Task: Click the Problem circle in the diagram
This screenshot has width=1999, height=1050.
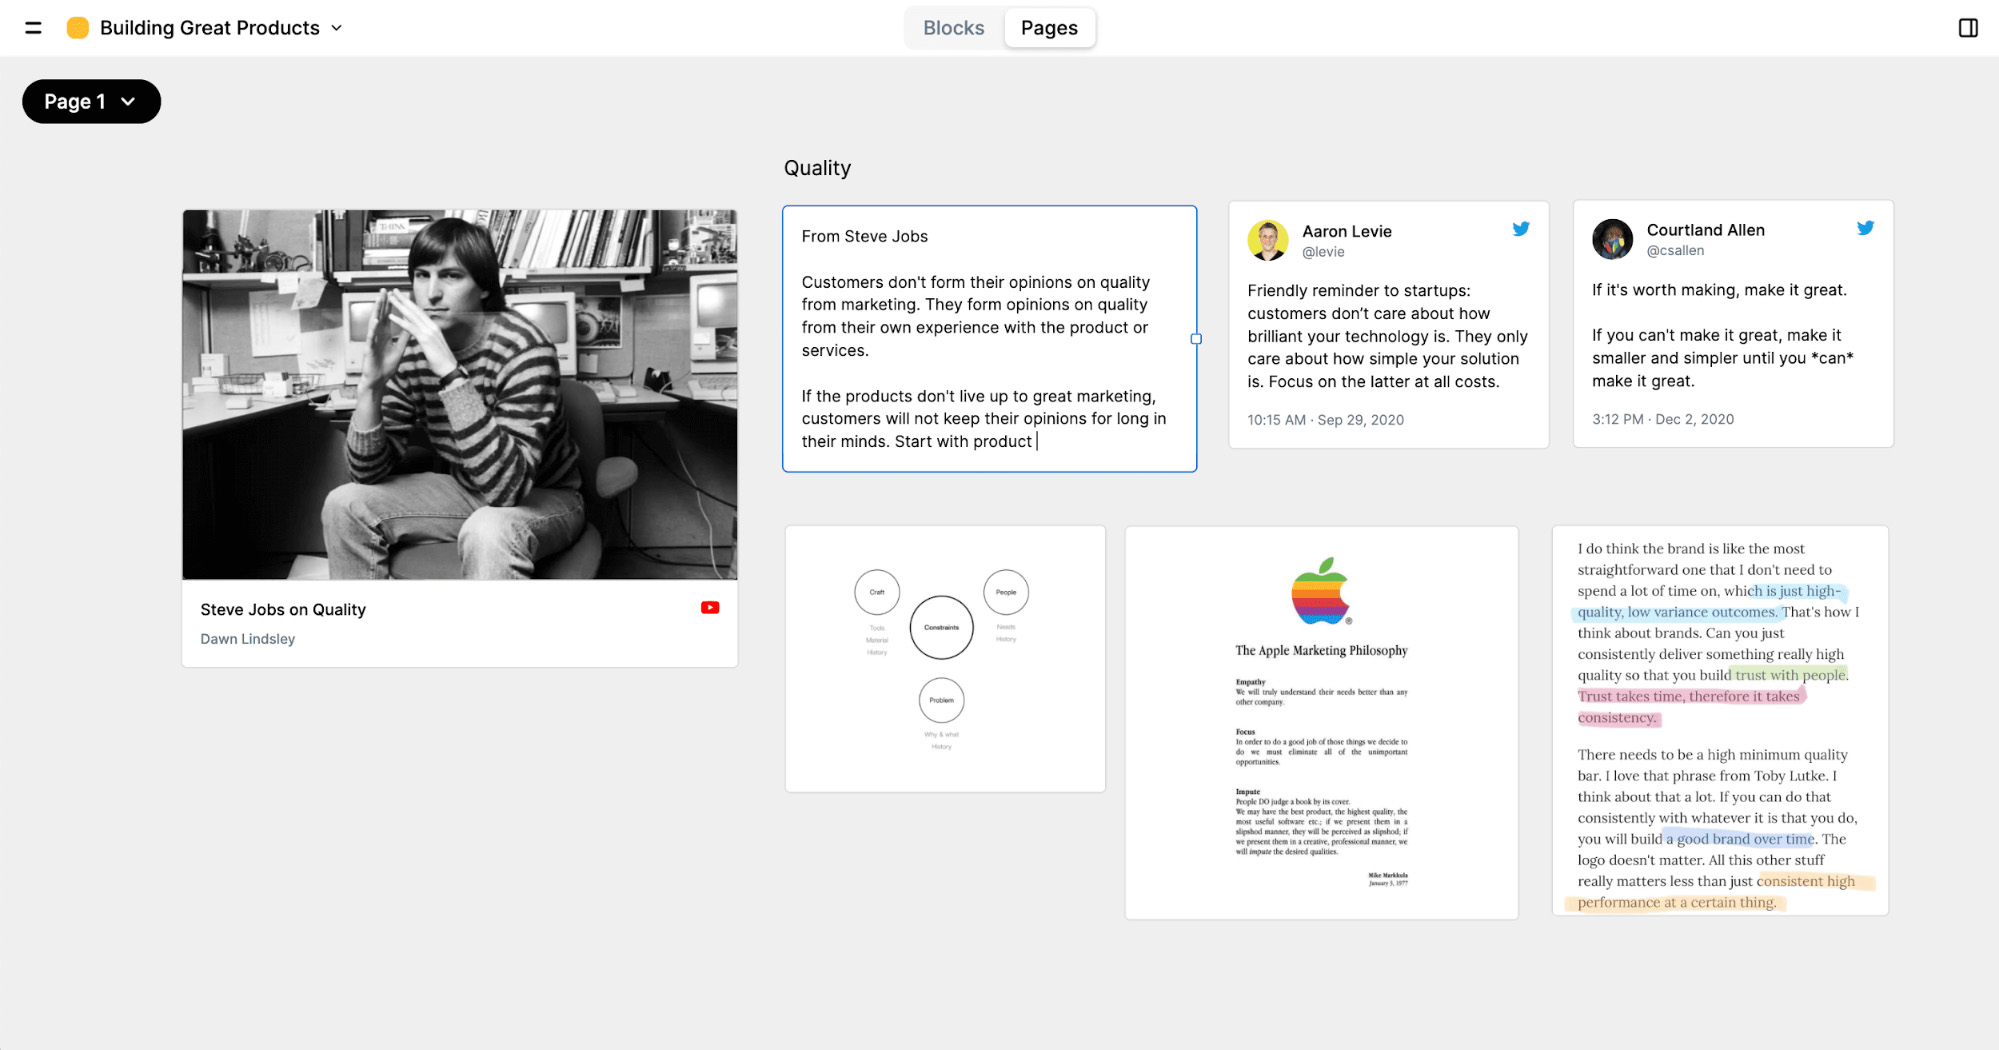Action: 941,700
